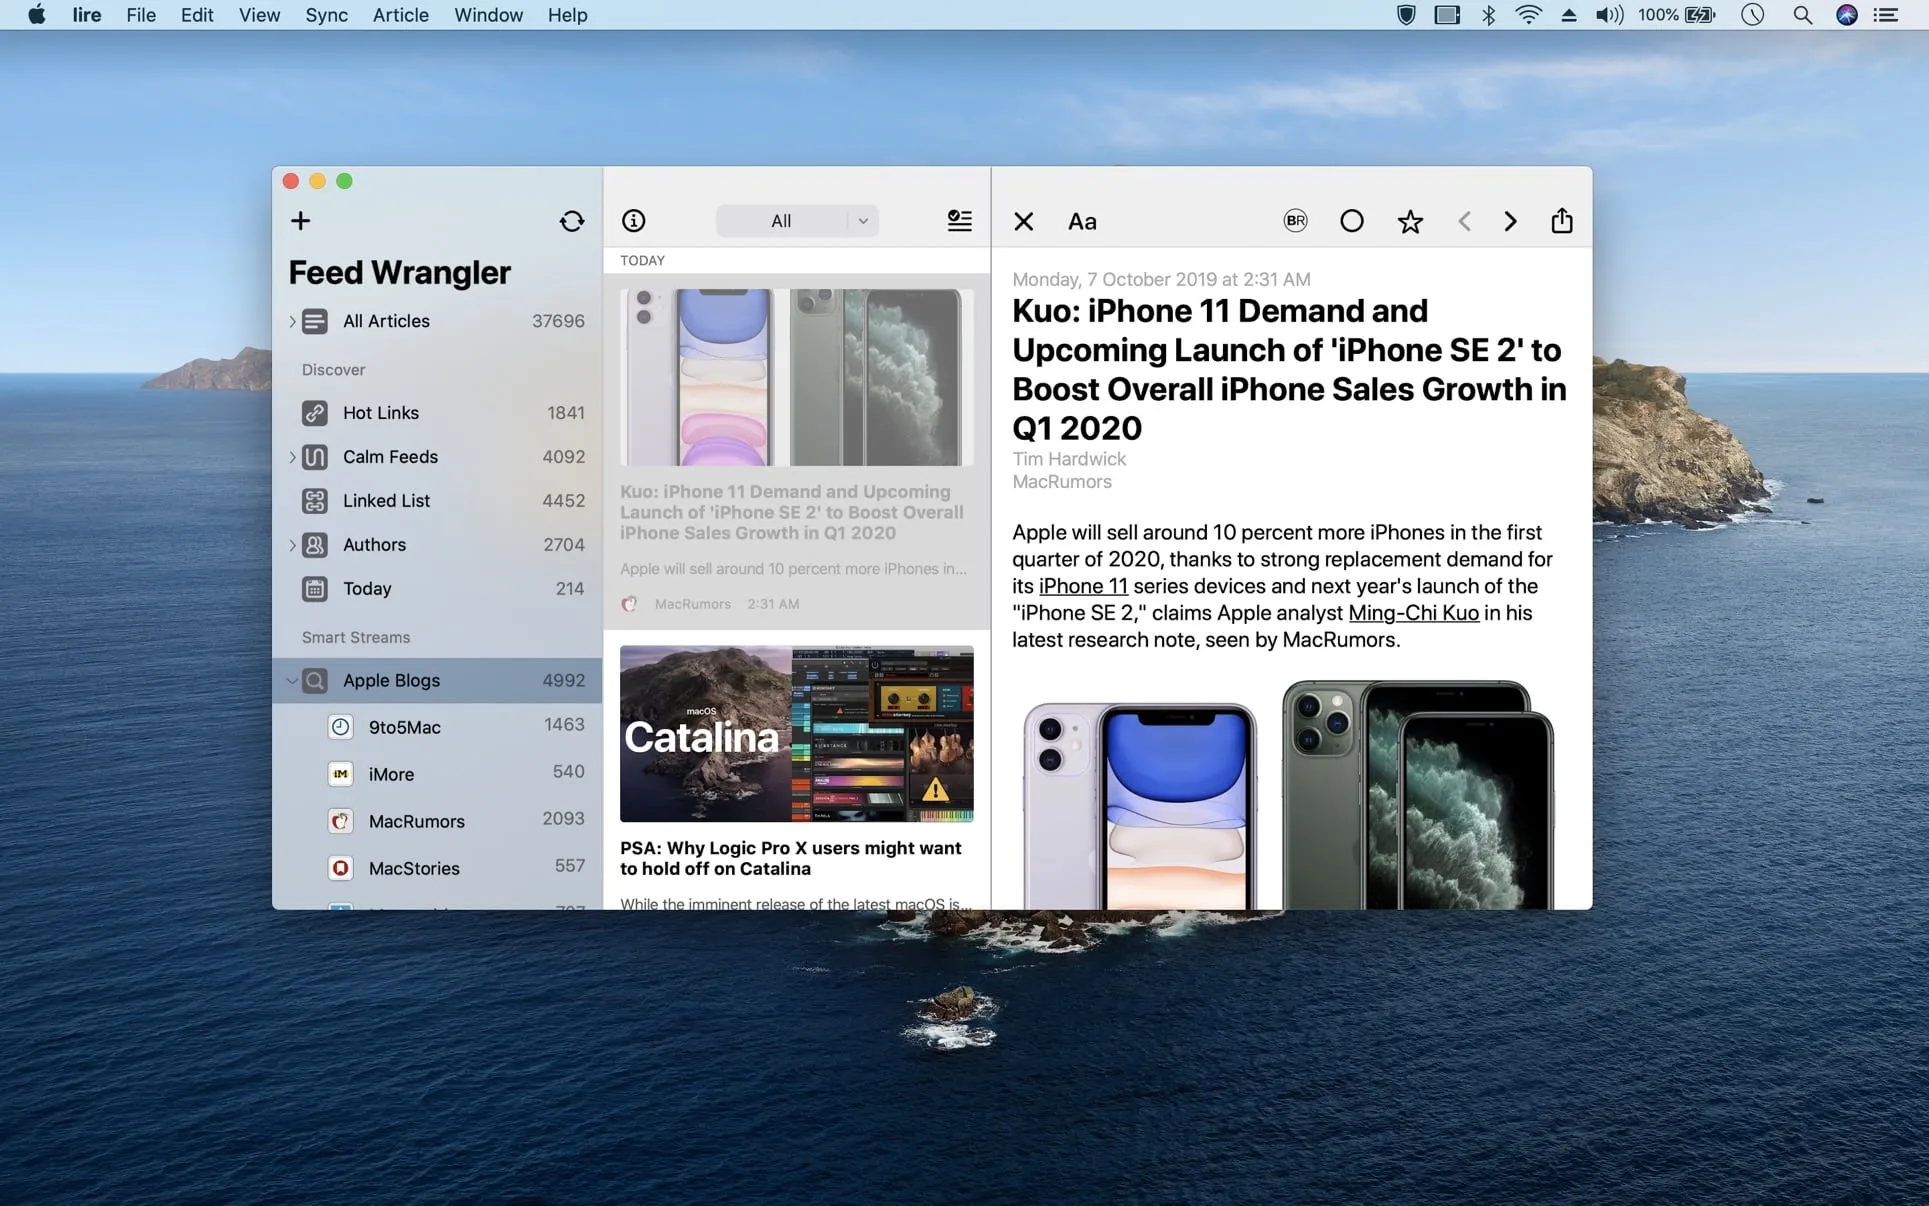The width and height of the screenshot is (1929, 1206).
Task: Open the iPhone 11 link in the article
Action: 1083,586
